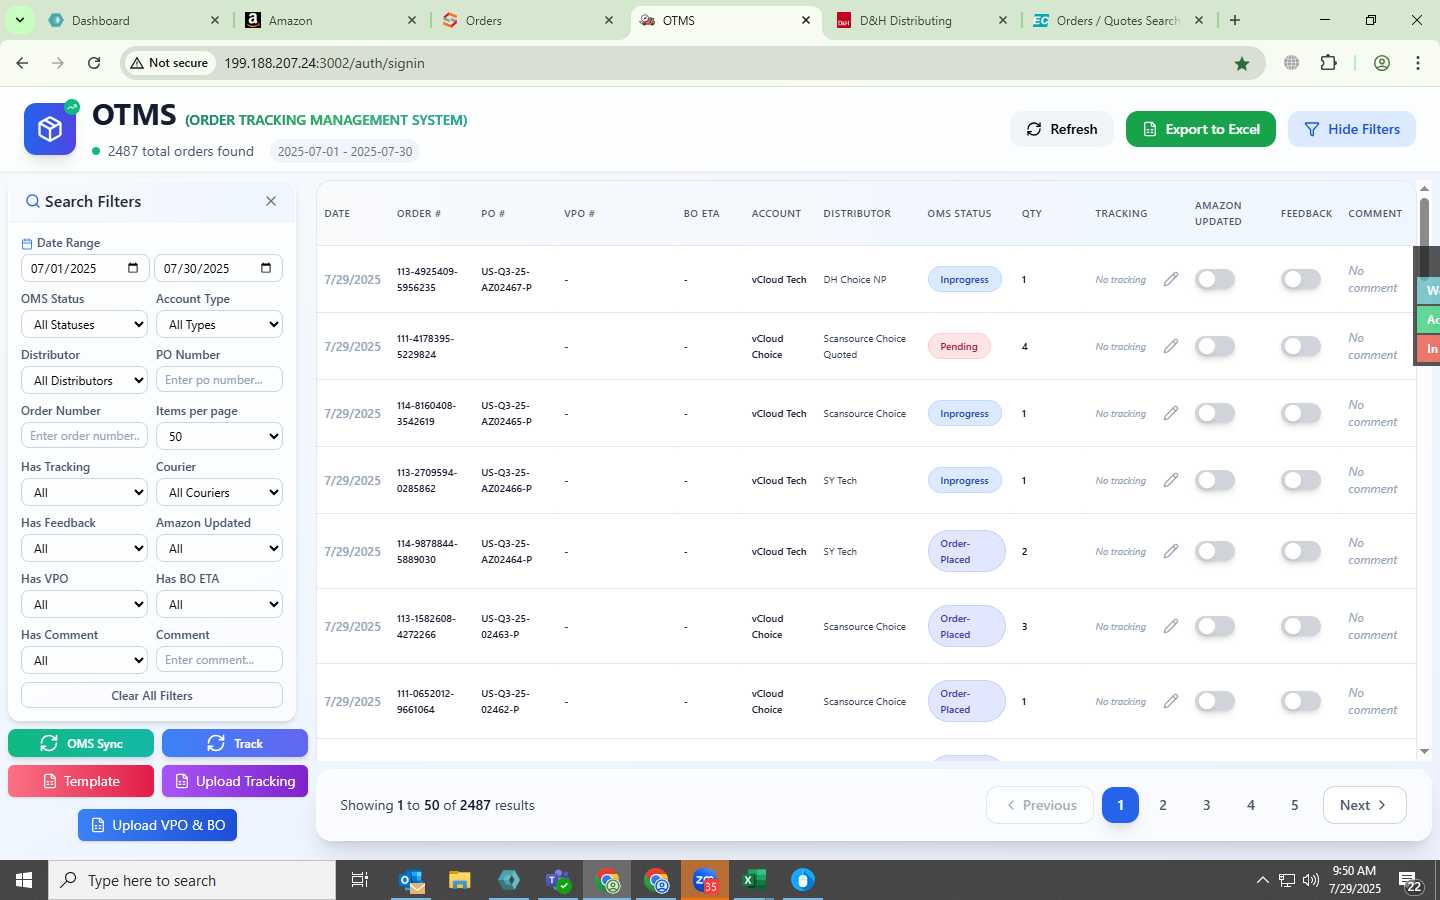Go to results page 3
The width and height of the screenshot is (1440, 900).
1207,805
